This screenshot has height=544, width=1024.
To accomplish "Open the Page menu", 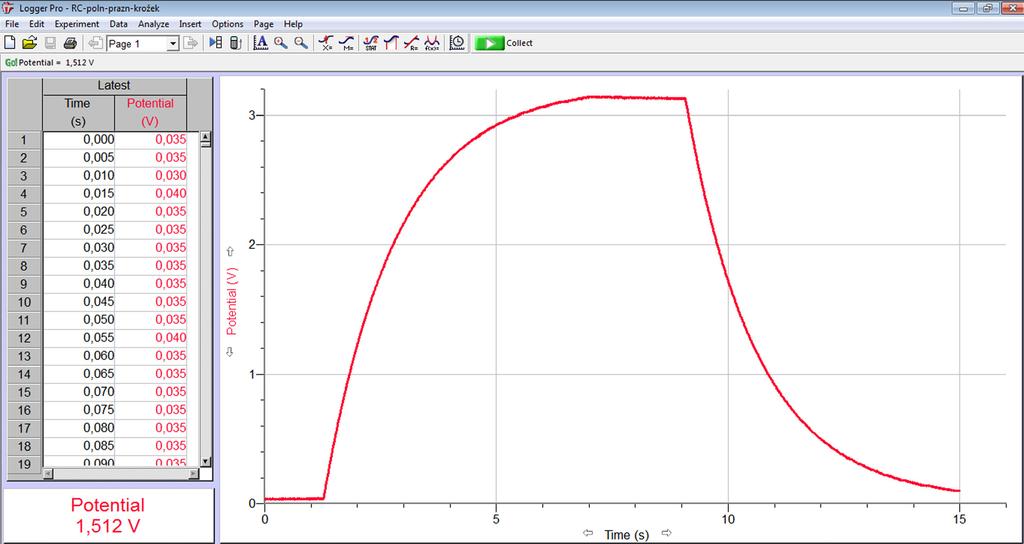I will pos(264,24).
